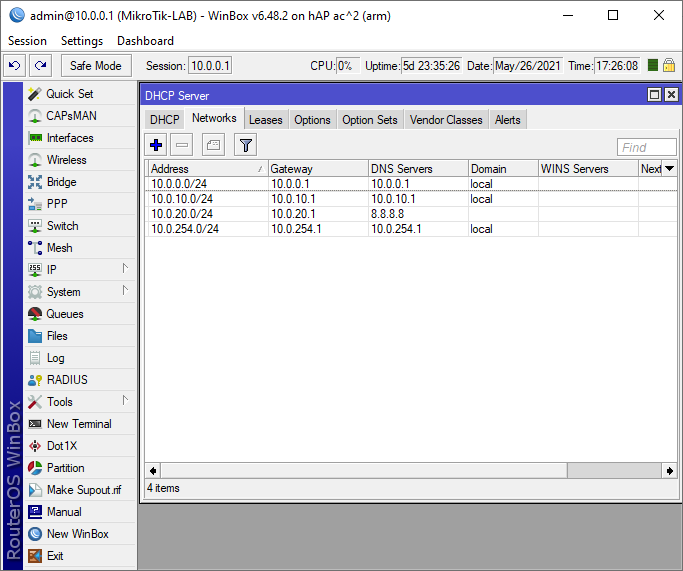Viewport: 683px width, 571px height.
Task: Open the Queues sidebar item
Action: click(80, 314)
